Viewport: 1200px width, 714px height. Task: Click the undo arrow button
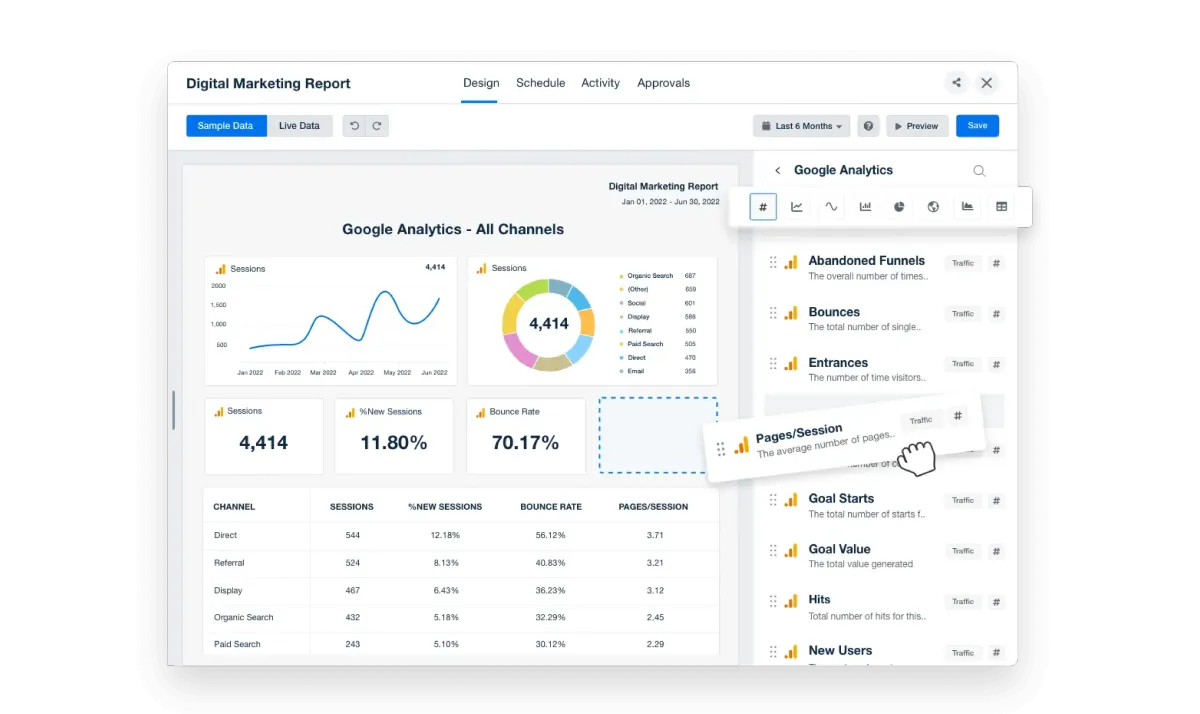pos(354,126)
